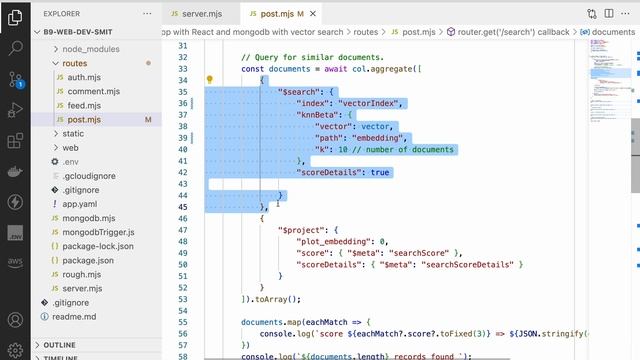Expand the static folder
This screenshot has width=640, height=360.
(x=73, y=133)
